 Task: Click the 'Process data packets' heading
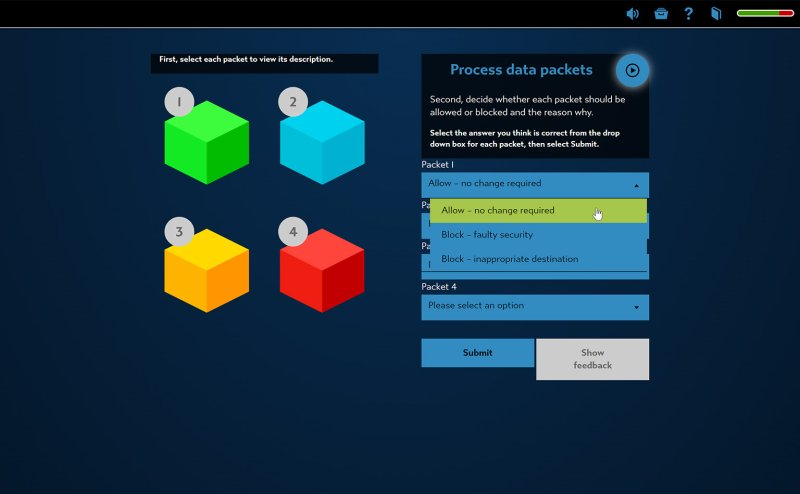(x=521, y=70)
